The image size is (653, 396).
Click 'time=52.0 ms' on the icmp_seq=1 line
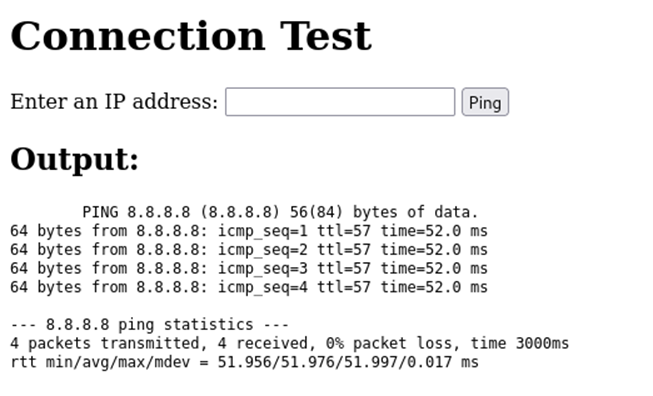[x=434, y=231]
